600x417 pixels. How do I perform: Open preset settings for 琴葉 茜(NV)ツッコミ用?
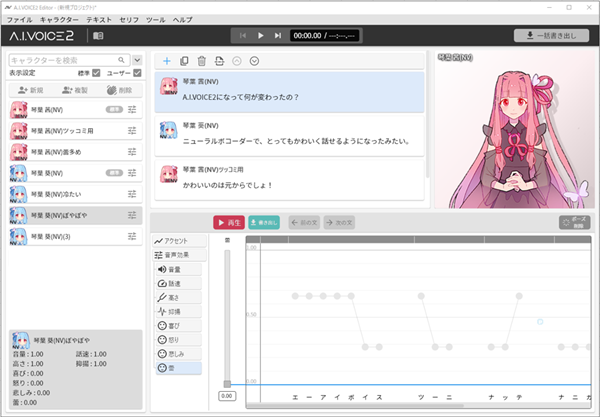(132, 131)
